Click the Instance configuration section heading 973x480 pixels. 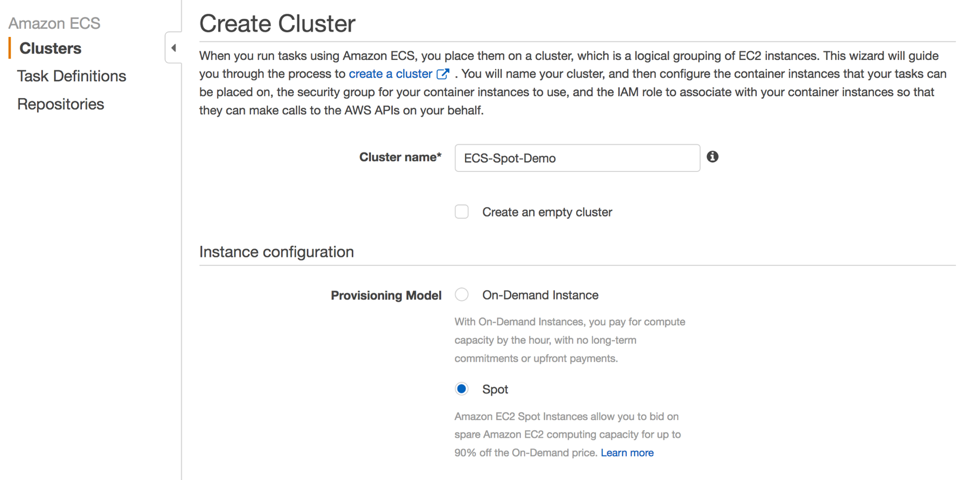point(276,252)
